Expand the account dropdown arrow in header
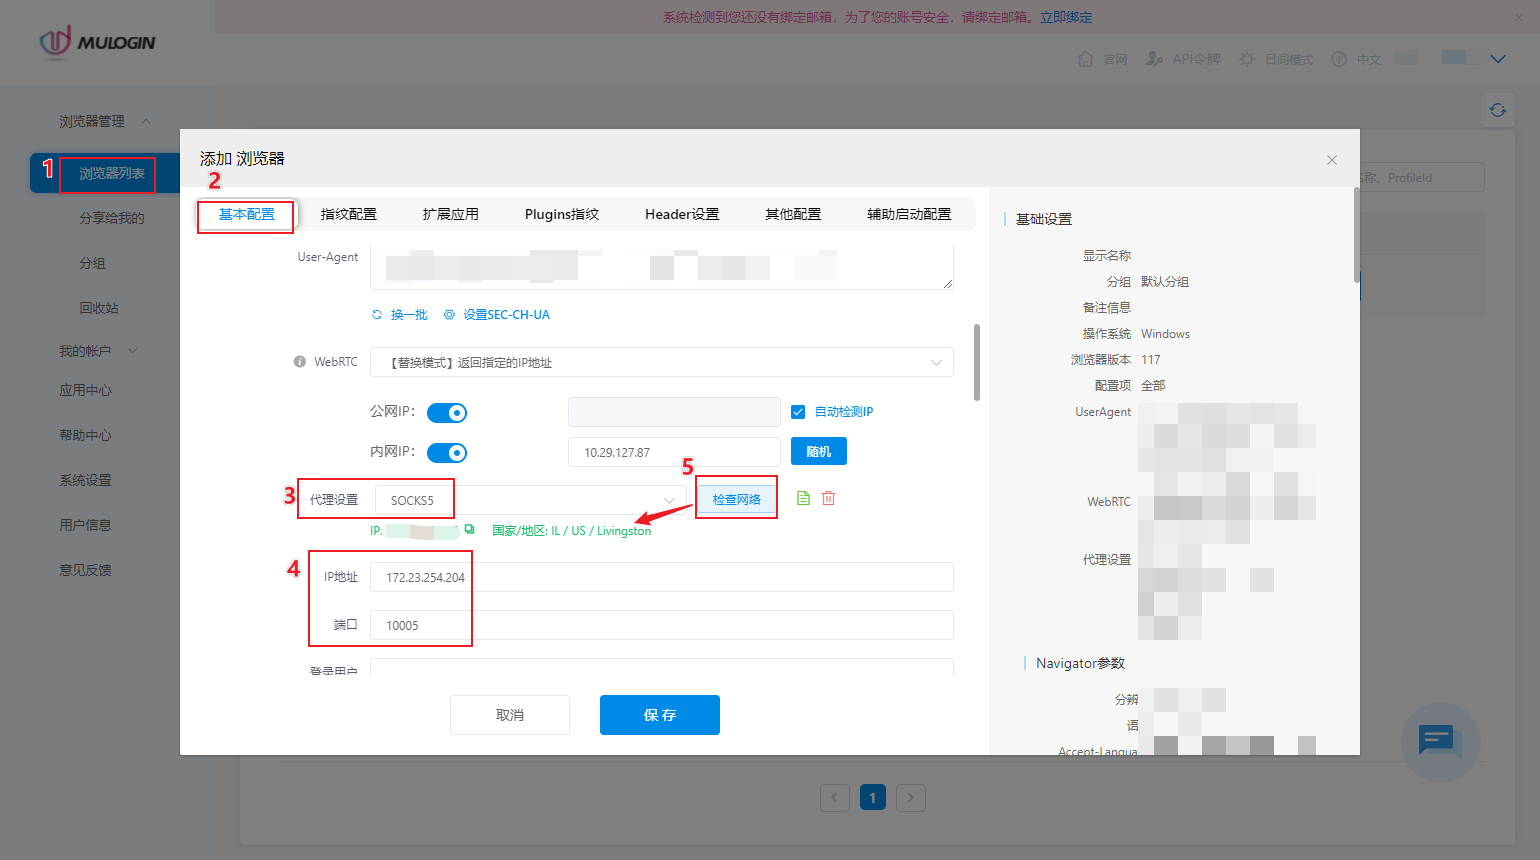The height and width of the screenshot is (860, 1540). pyautogui.click(x=1497, y=59)
